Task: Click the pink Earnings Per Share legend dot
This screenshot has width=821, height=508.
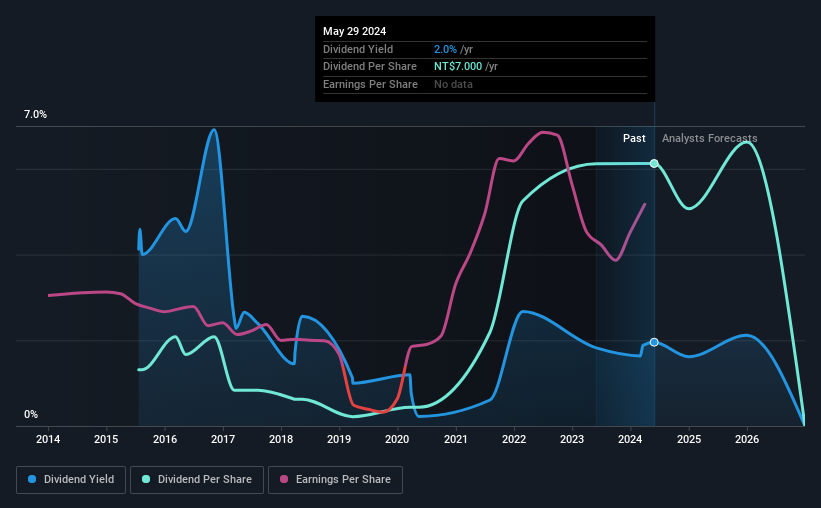Action: click(284, 479)
